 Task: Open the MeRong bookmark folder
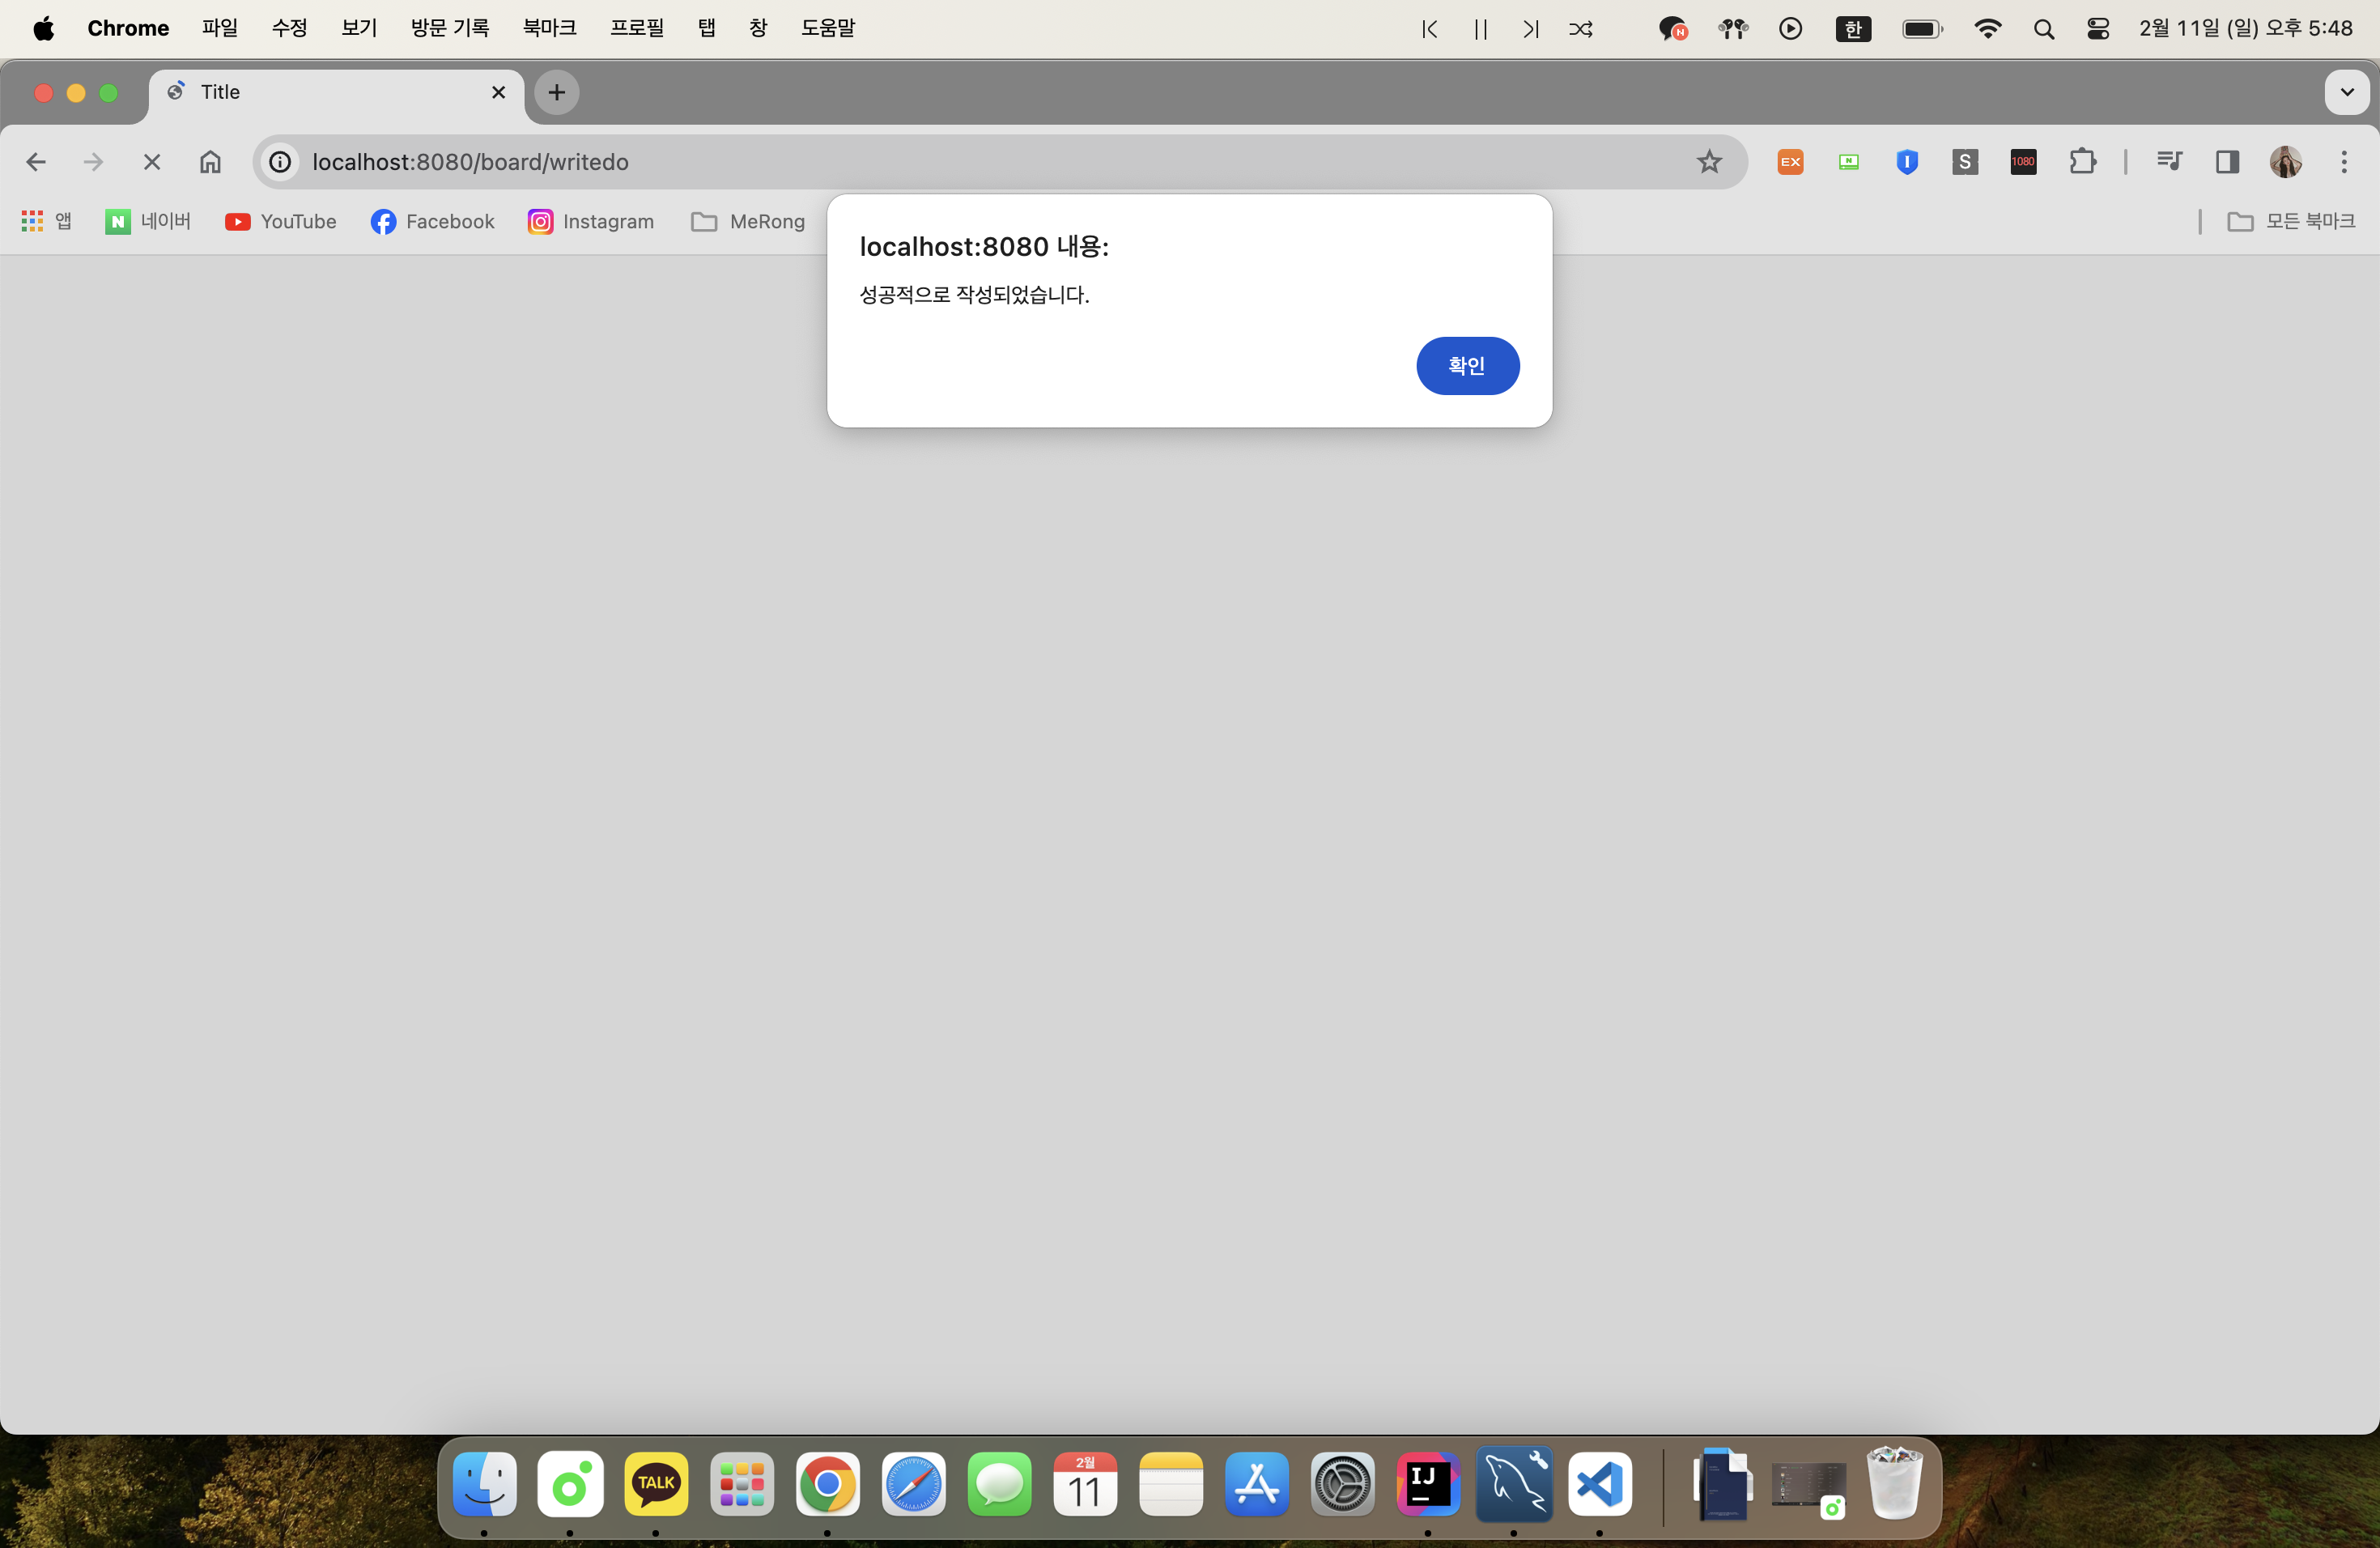[748, 221]
